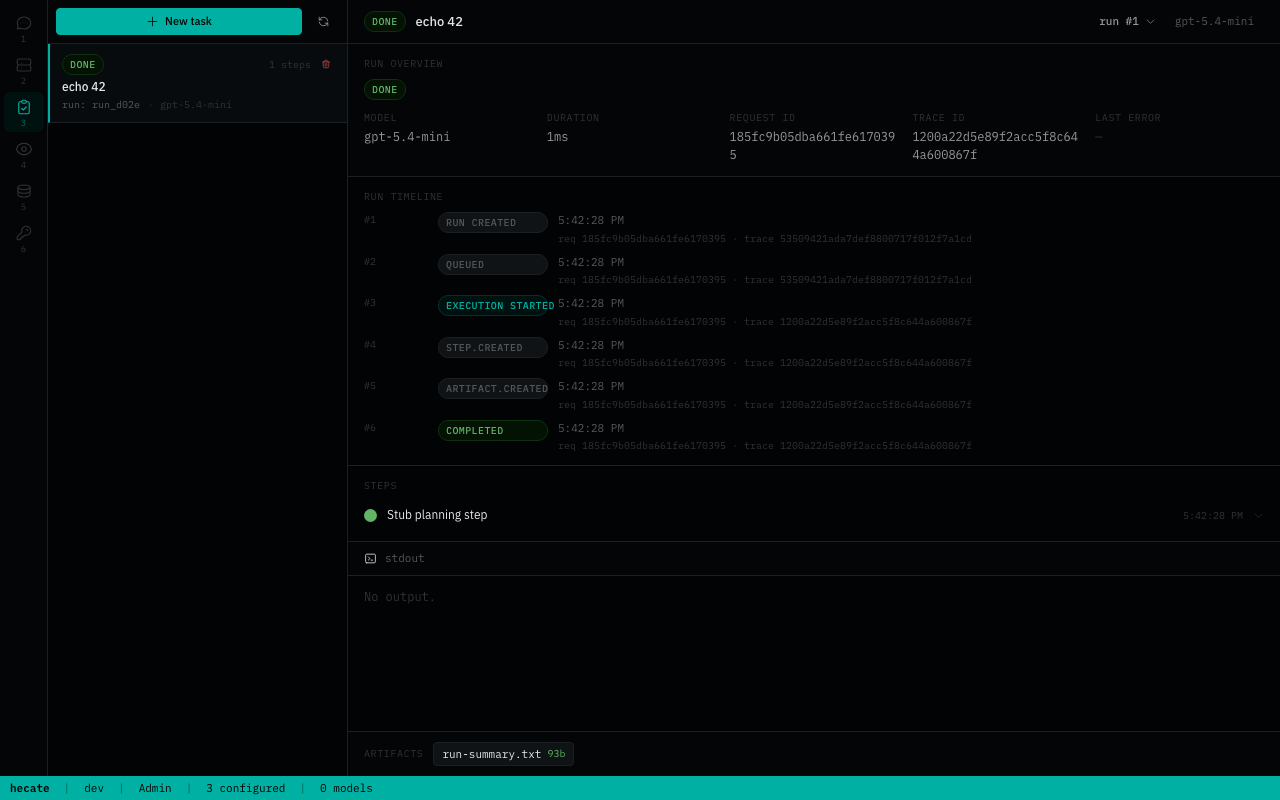The image size is (1280, 800).
Task: Click the DONE badge in task list
Action: point(83,64)
